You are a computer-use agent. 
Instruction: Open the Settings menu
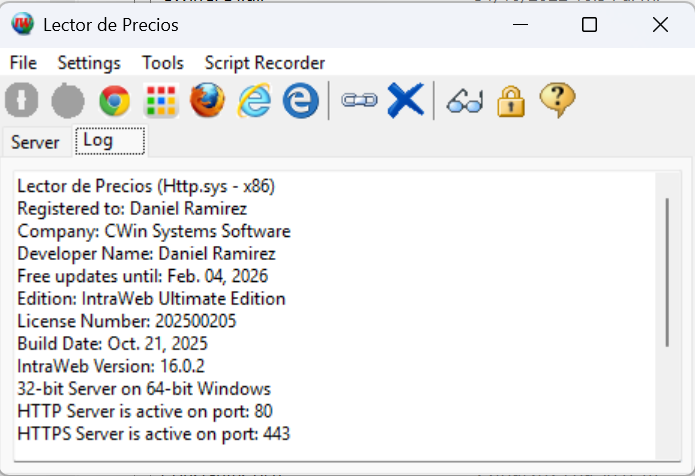[89, 63]
